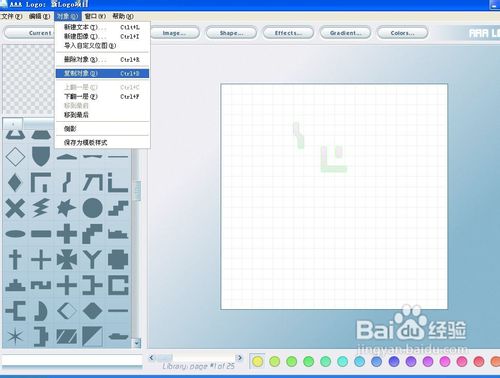This screenshot has width=500, height=378.
Task: Open the 编辑 menu
Action: pyautogui.click(x=39, y=16)
